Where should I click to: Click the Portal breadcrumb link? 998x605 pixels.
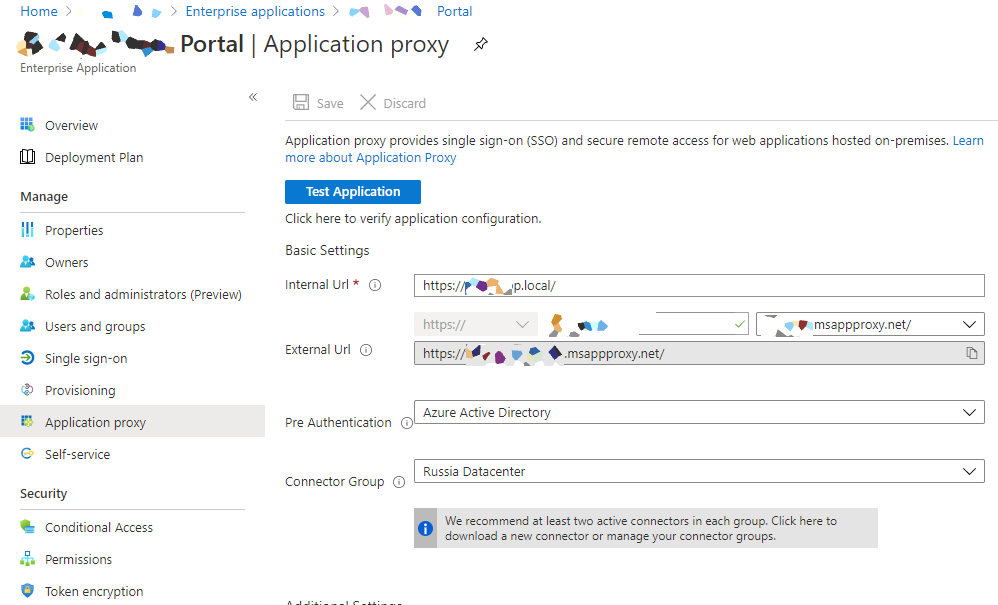[x=454, y=11]
